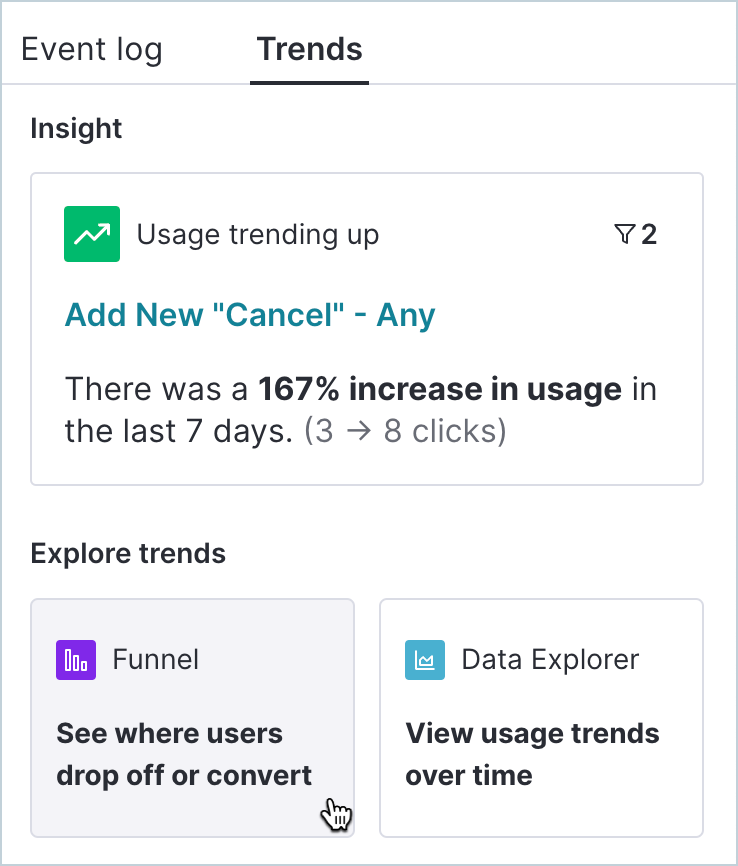The image size is (738, 866).
Task: Click the 'Explore trends' section heading
Action: coord(128,553)
